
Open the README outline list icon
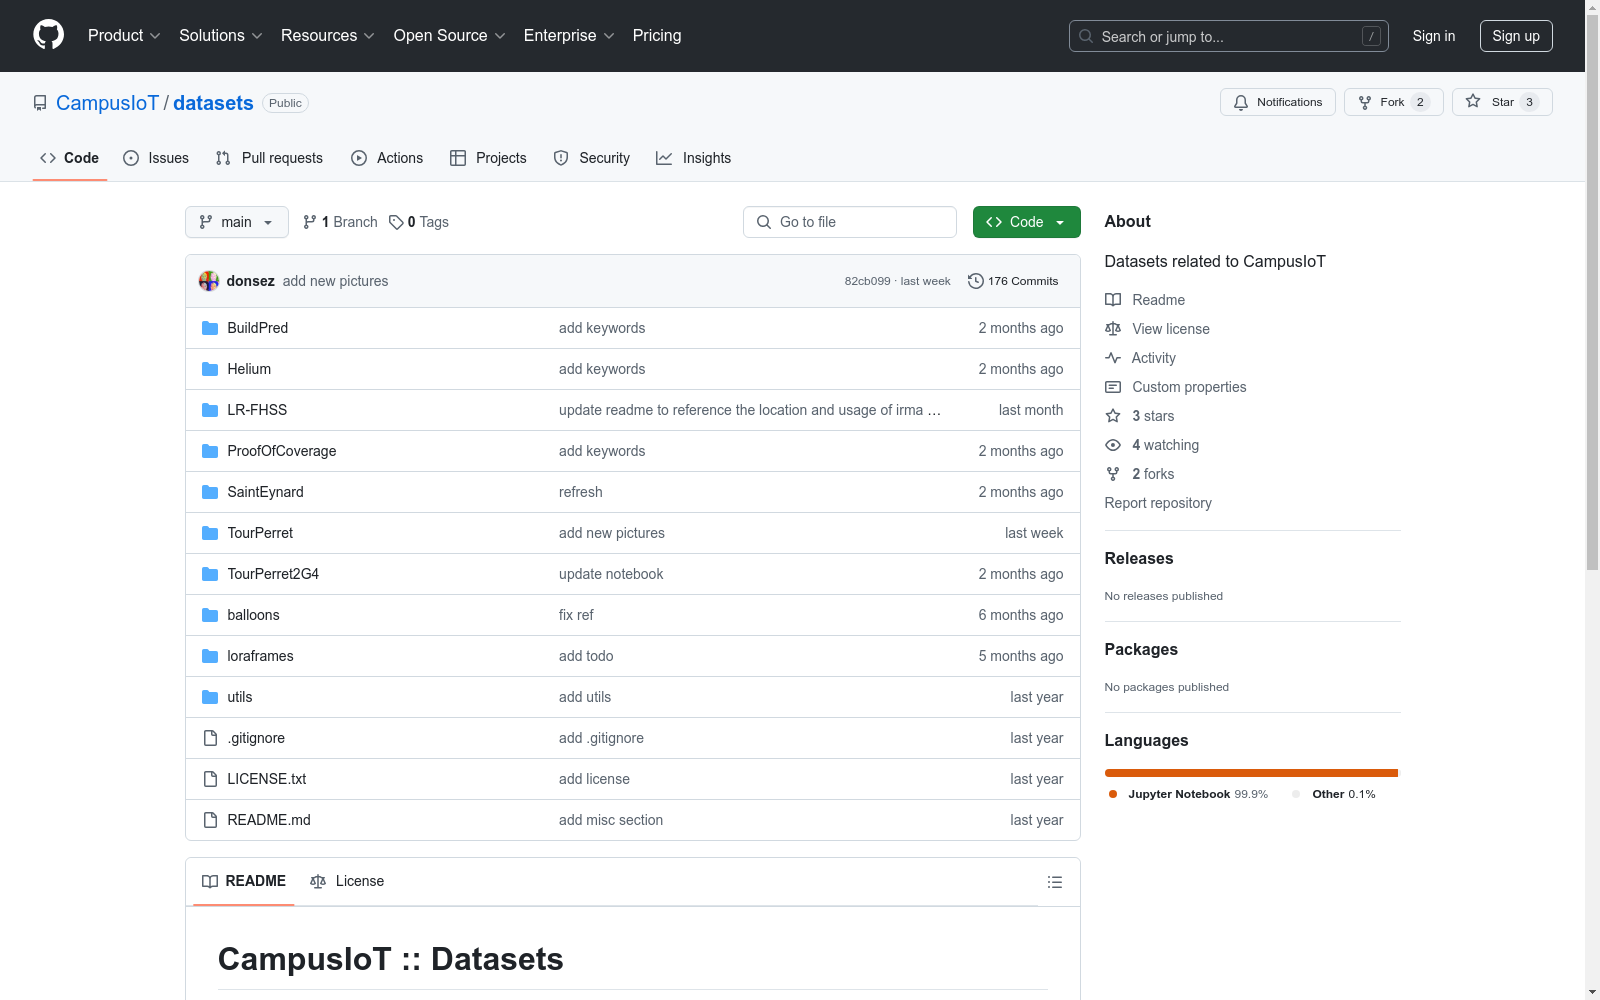[x=1055, y=882]
